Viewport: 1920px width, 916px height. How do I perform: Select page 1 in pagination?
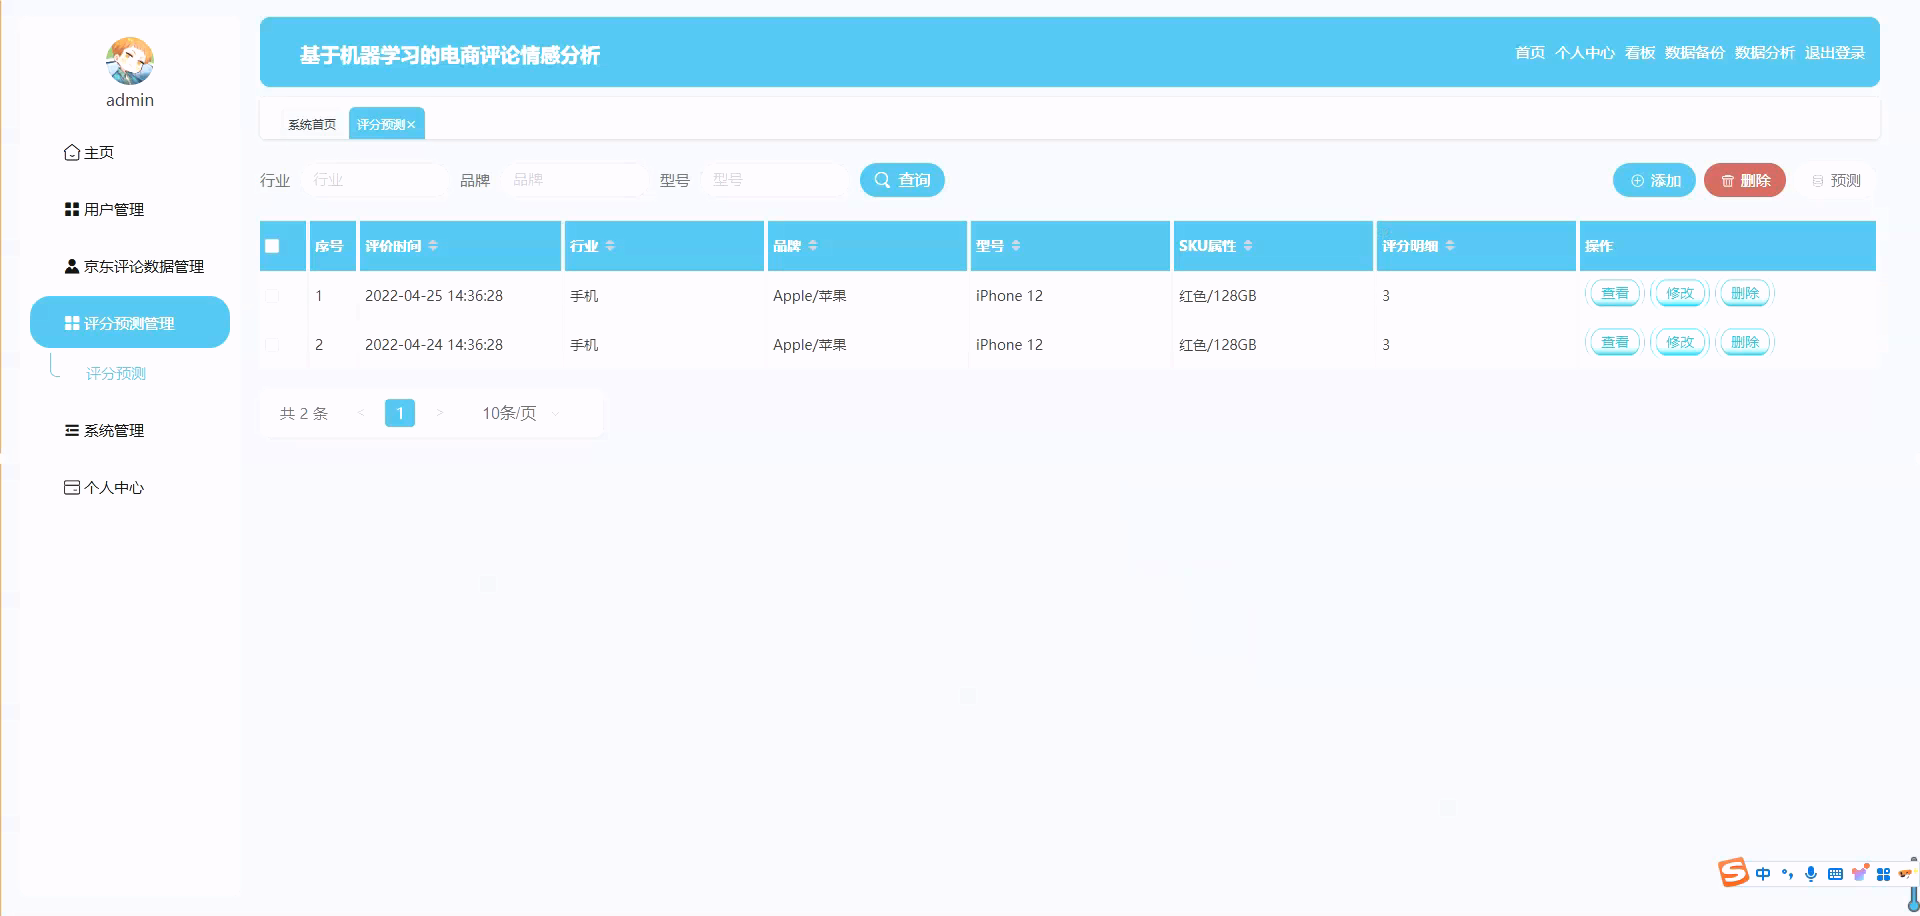coord(400,413)
